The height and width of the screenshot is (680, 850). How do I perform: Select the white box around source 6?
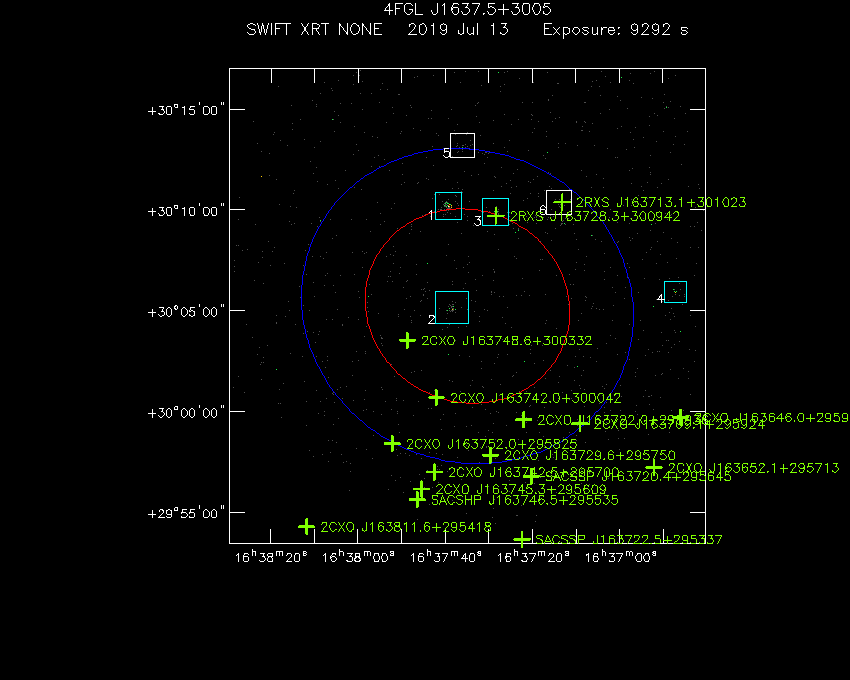[559, 202]
